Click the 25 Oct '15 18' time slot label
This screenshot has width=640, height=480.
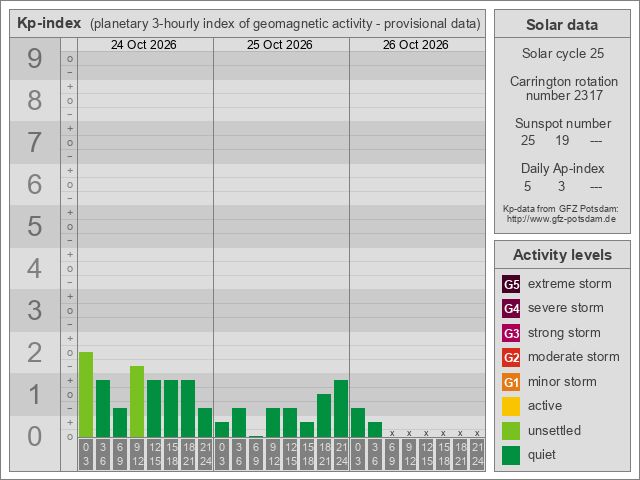click(307, 454)
